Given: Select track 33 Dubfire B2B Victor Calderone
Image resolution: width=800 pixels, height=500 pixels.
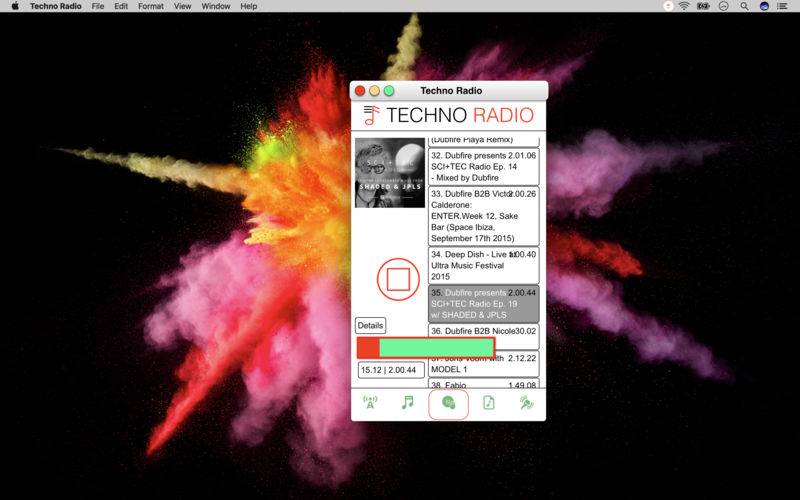Looking at the screenshot, I should pos(483,216).
